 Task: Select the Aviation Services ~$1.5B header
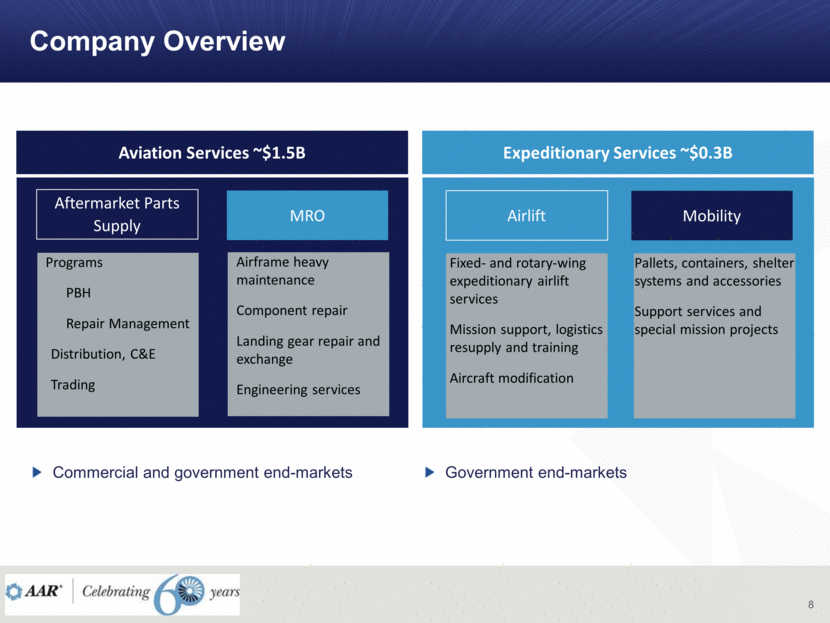[x=212, y=153]
